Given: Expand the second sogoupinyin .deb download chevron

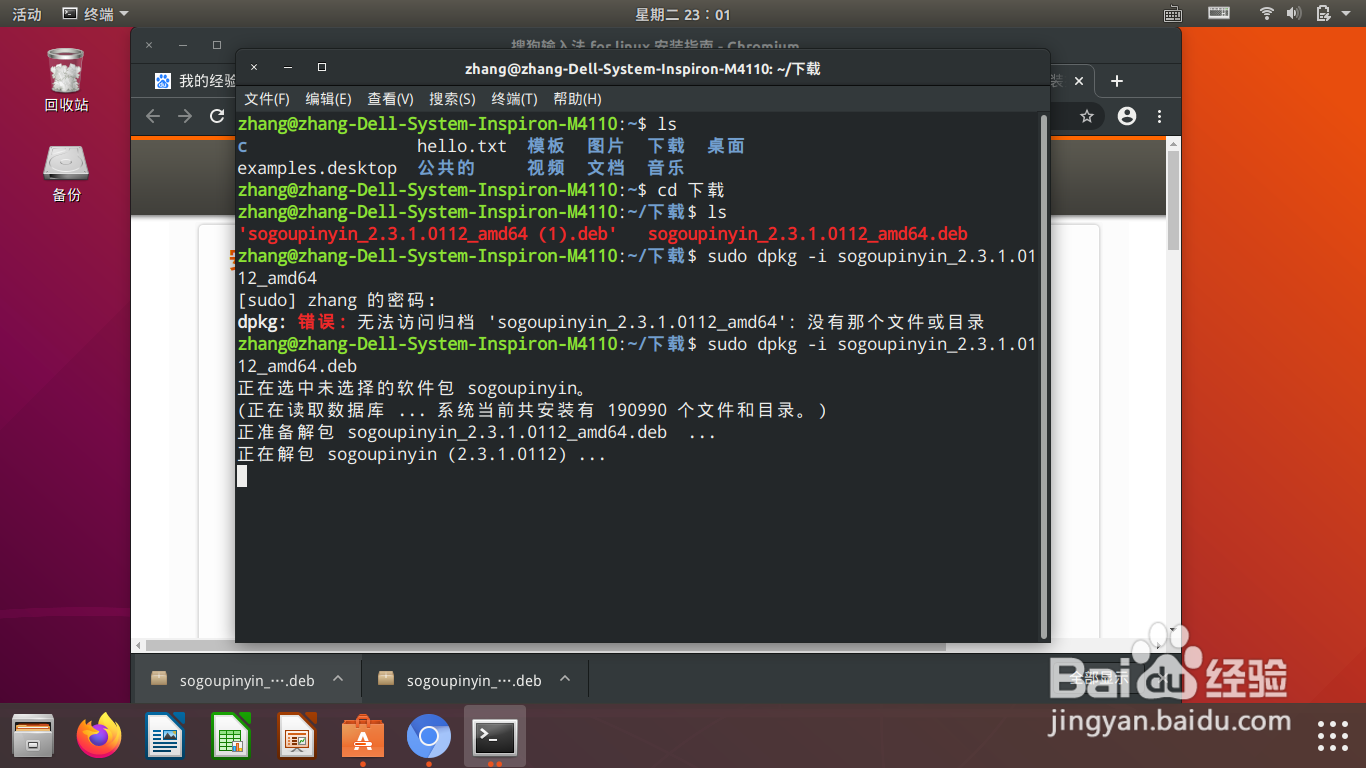Looking at the screenshot, I should tap(566, 679).
